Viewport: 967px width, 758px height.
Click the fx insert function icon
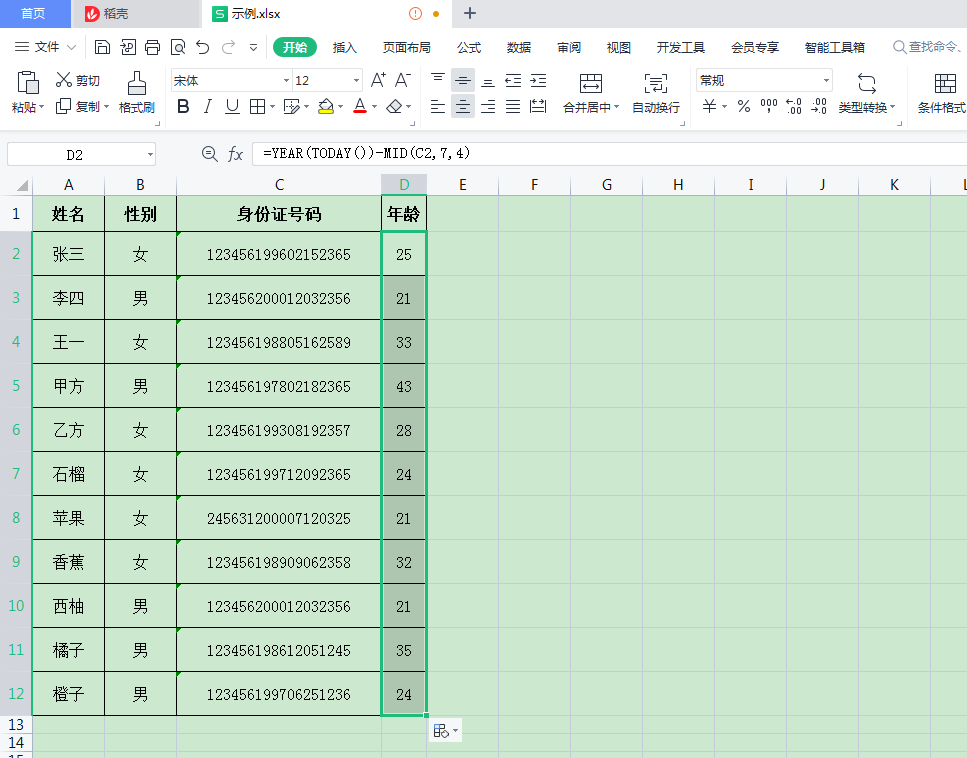pyautogui.click(x=236, y=154)
